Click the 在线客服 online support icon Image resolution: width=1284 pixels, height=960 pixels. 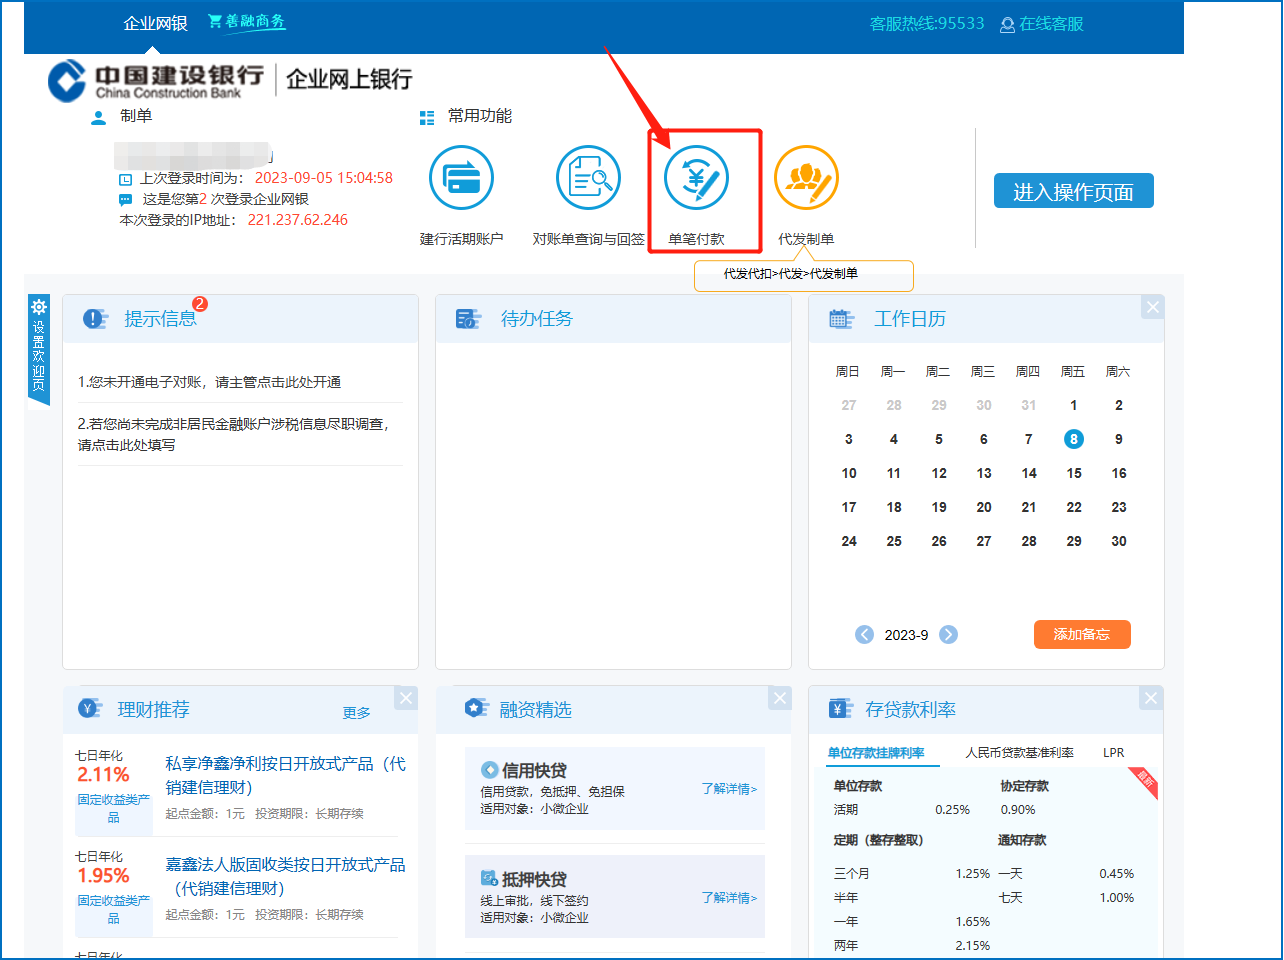pyautogui.click(x=1007, y=25)
